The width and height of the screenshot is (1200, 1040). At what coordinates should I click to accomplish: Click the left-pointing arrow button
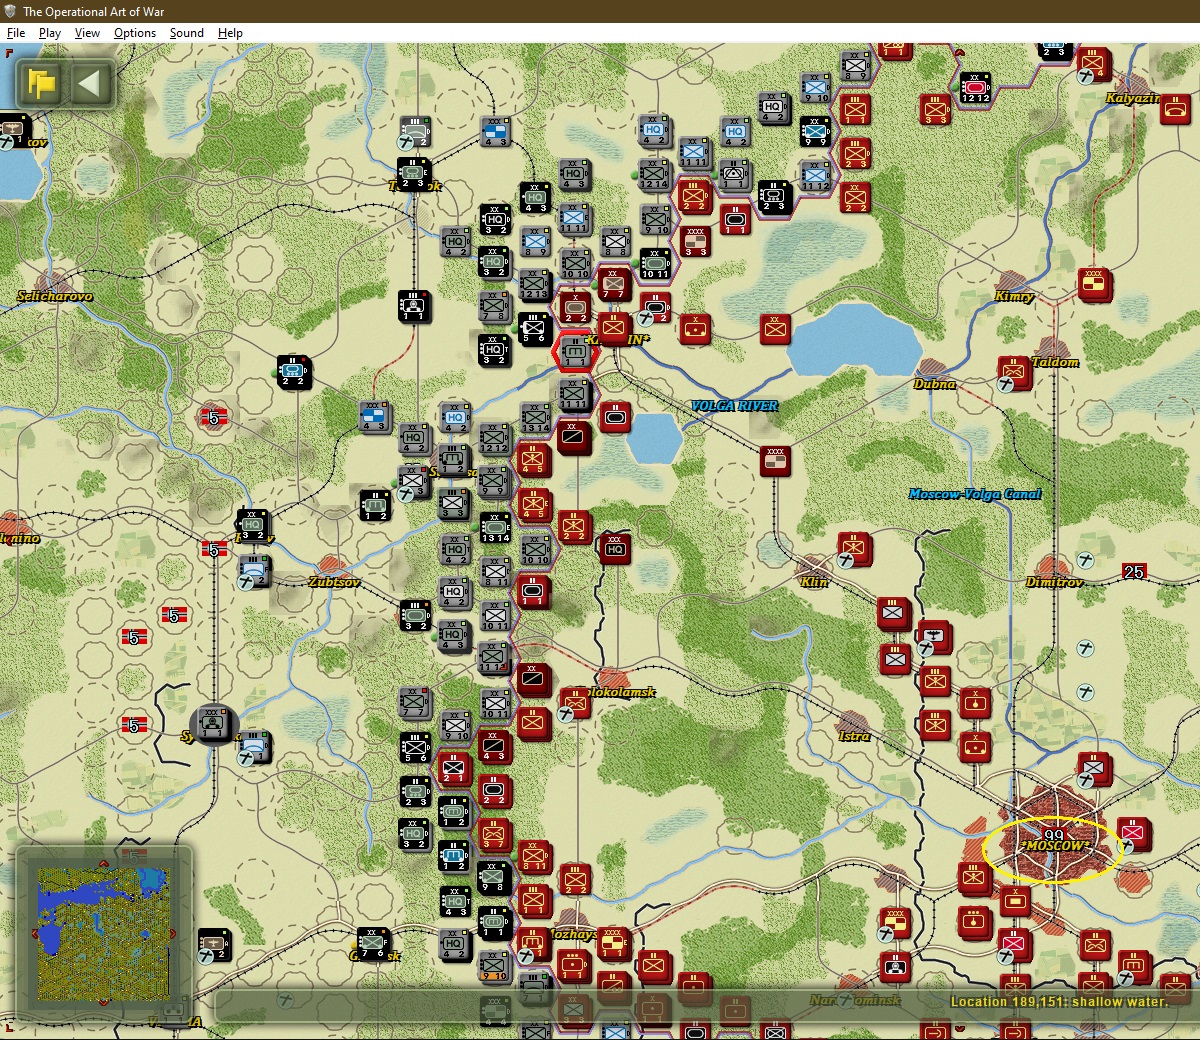tap(89, 83)
